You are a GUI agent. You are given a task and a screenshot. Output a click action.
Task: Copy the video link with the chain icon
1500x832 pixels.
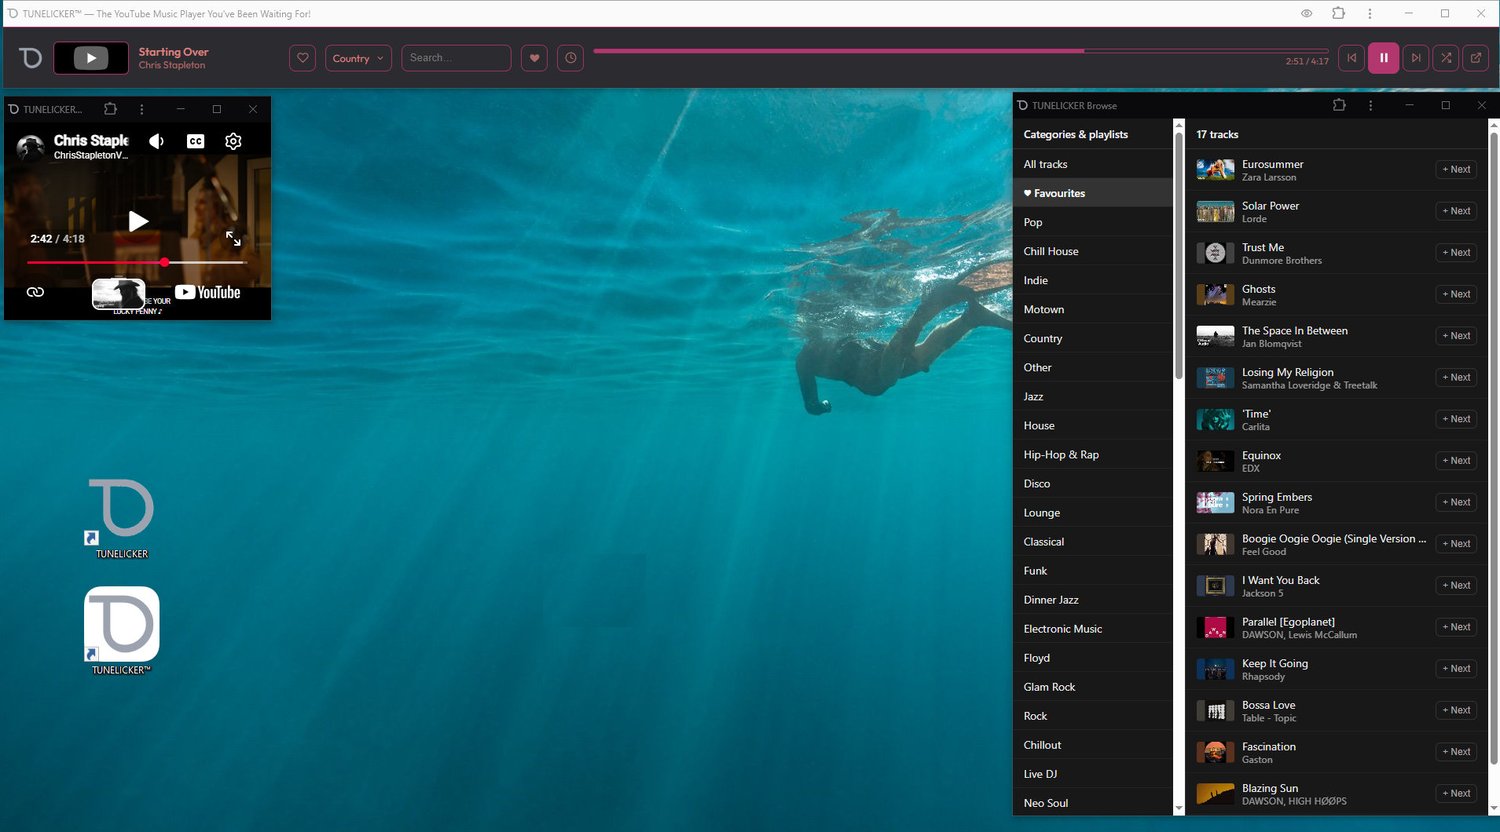click(35, 292)
